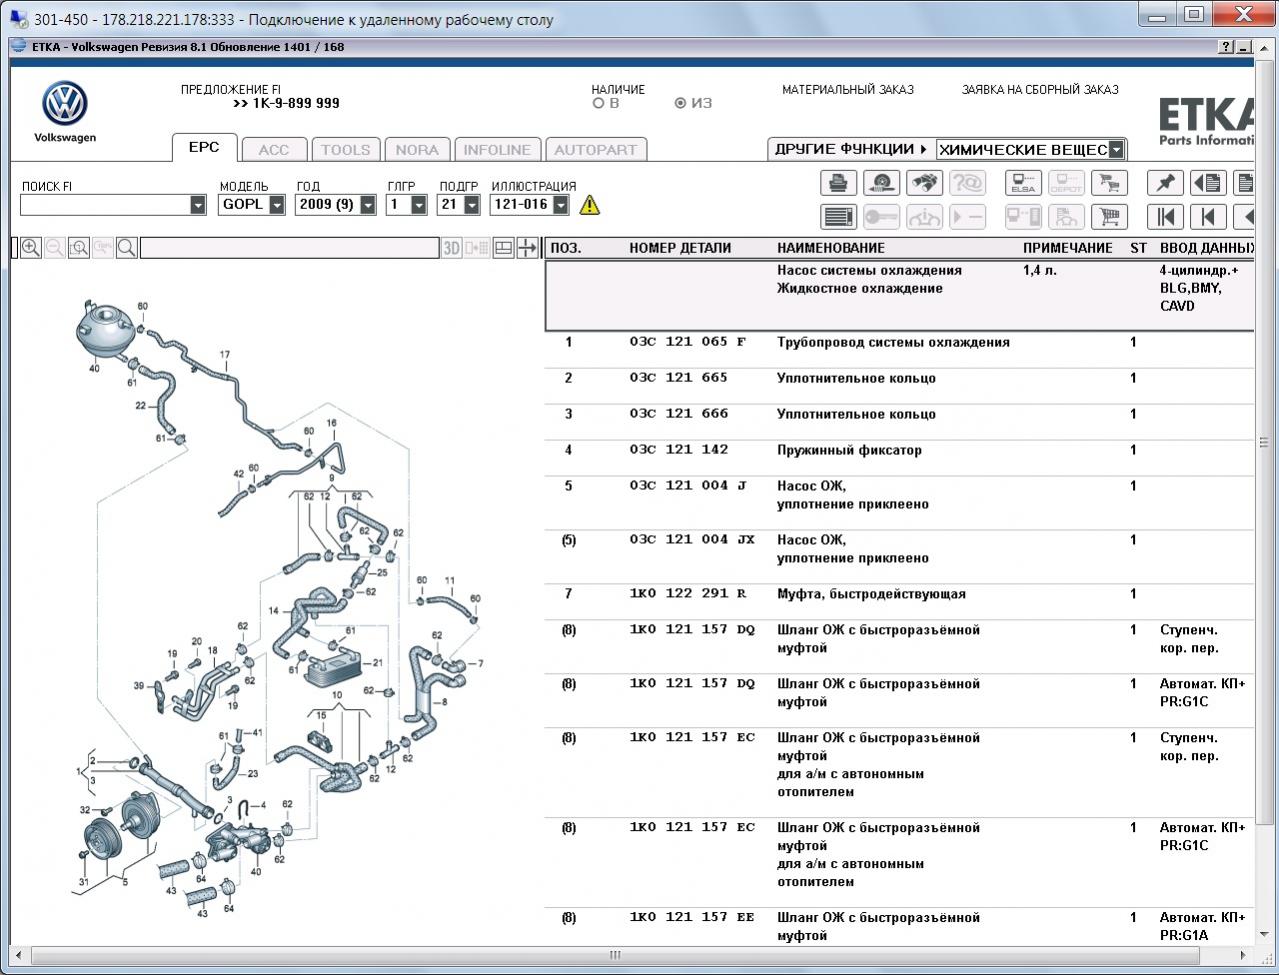
Task: Open the AUTOPART tab
Action: click(596, 150)
